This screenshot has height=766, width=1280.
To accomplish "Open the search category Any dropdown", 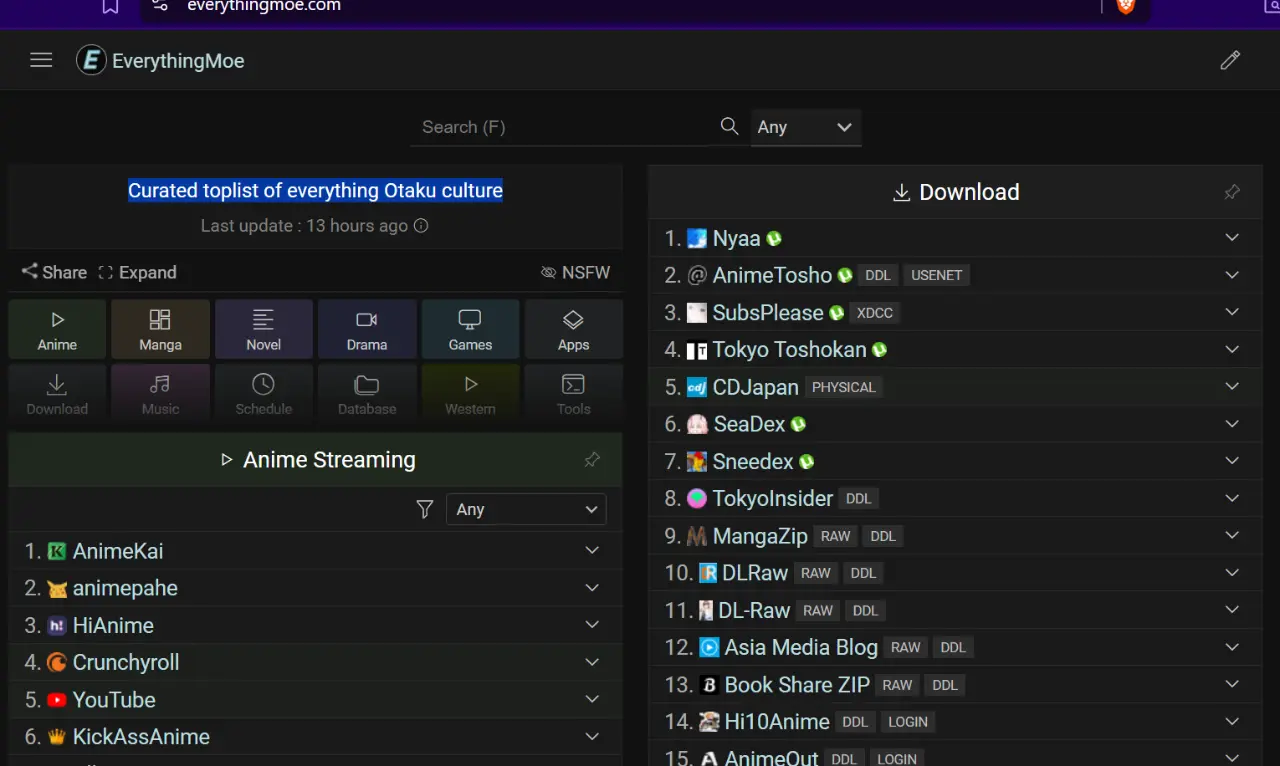I will coord(805,127).
